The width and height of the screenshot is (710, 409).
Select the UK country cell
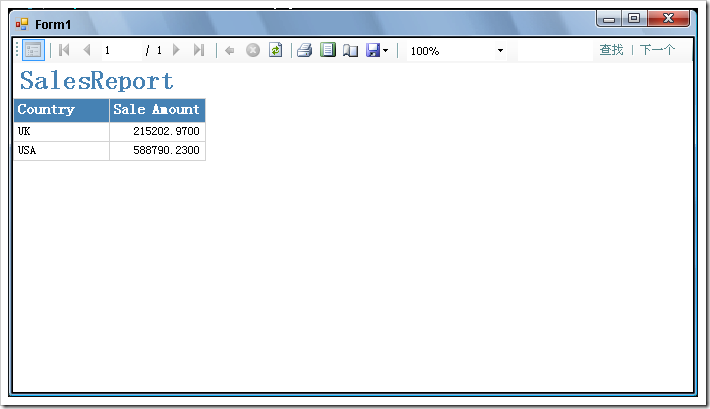coord(62,132)
